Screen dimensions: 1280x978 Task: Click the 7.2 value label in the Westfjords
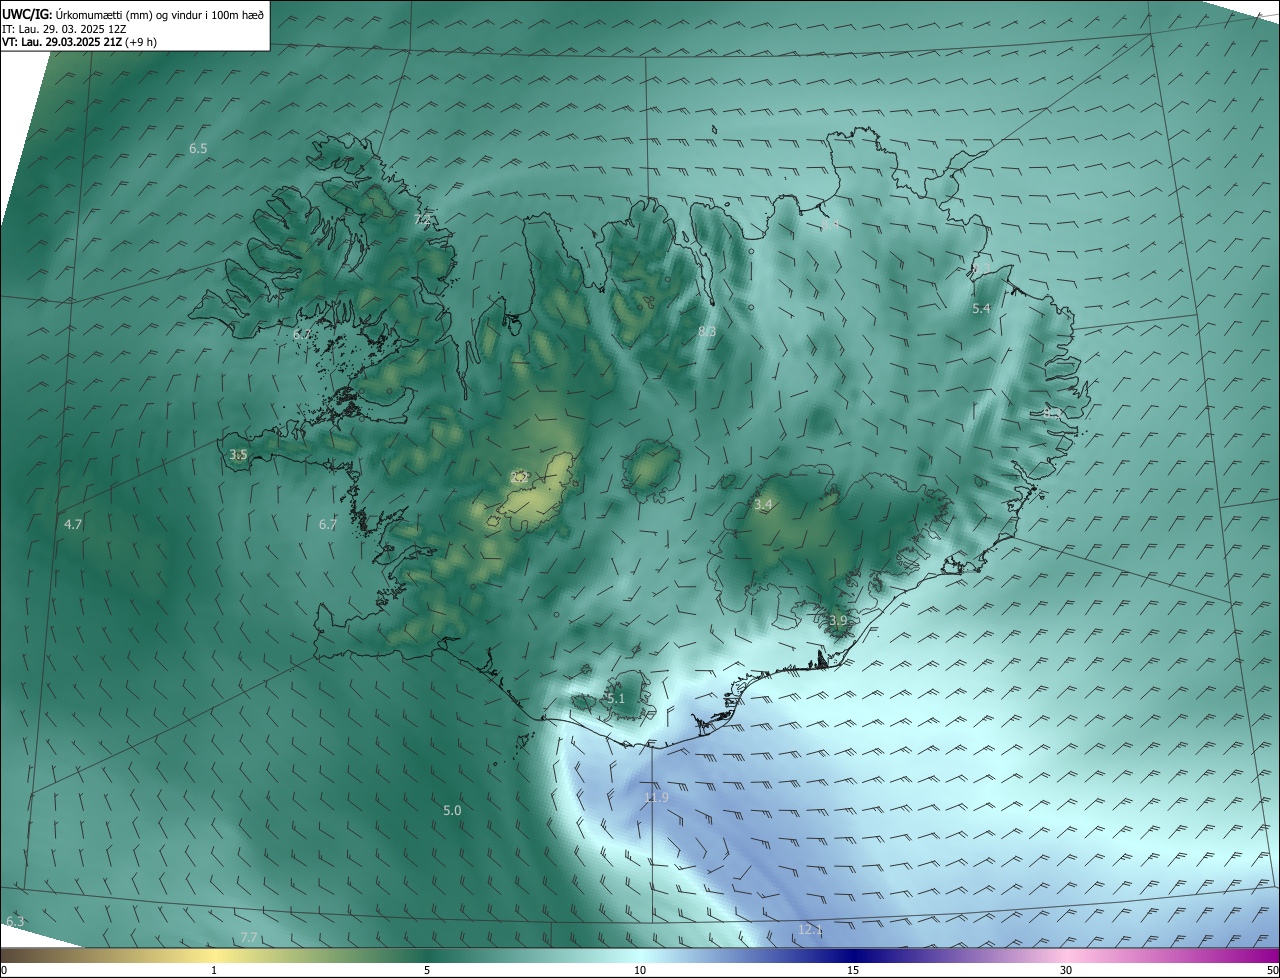tap(423, 219)
